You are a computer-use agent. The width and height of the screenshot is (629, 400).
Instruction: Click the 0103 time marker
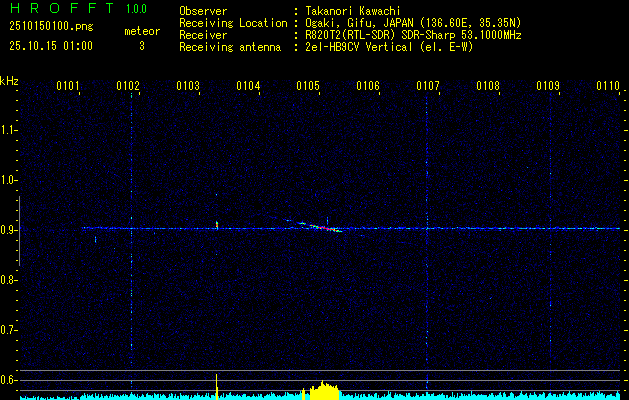pos(188,86)
